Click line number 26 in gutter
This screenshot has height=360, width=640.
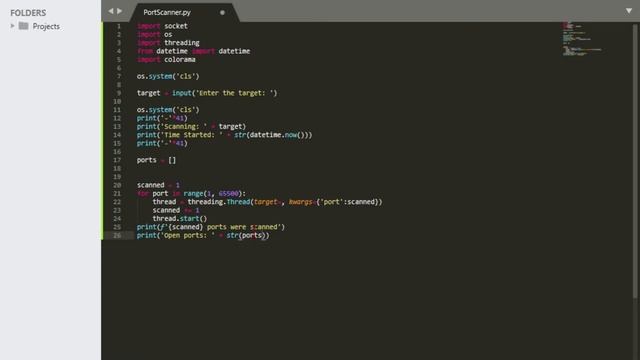pyautogui.click(x=117, y=236)
